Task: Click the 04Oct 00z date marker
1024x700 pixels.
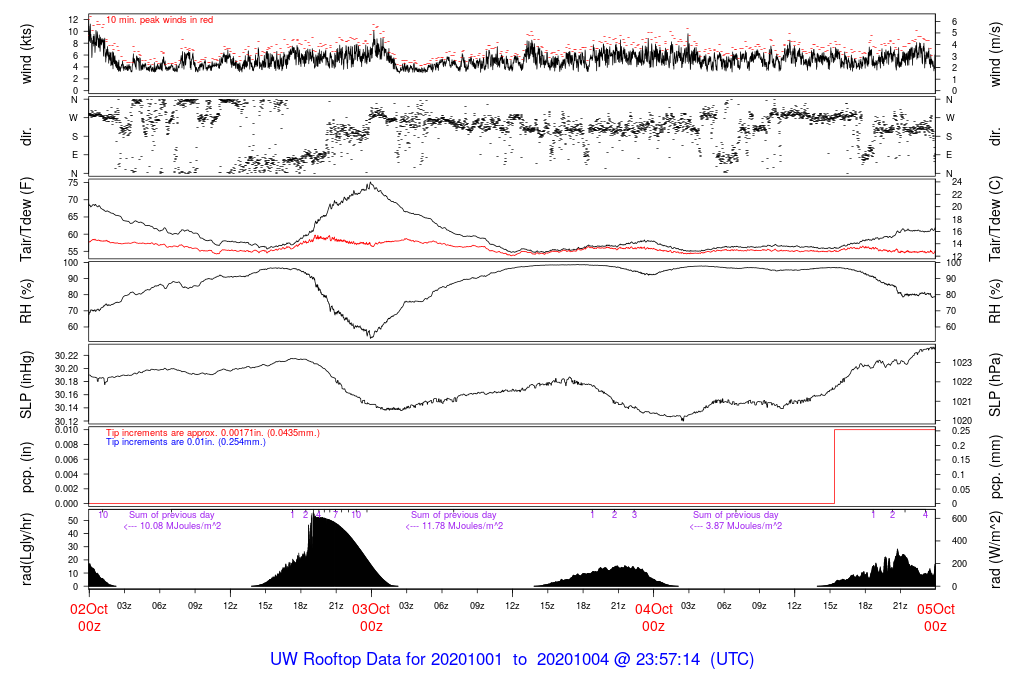Action: click(x=653, y=617)
